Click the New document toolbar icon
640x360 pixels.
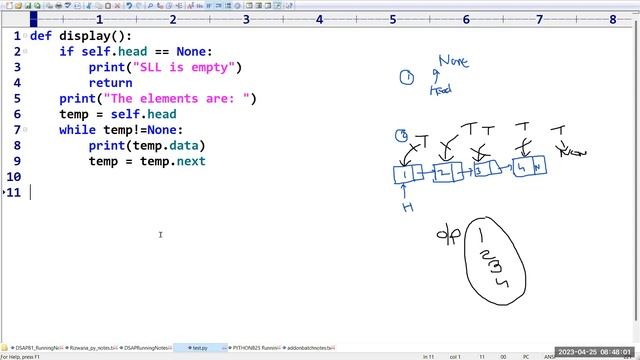(9, 6)
